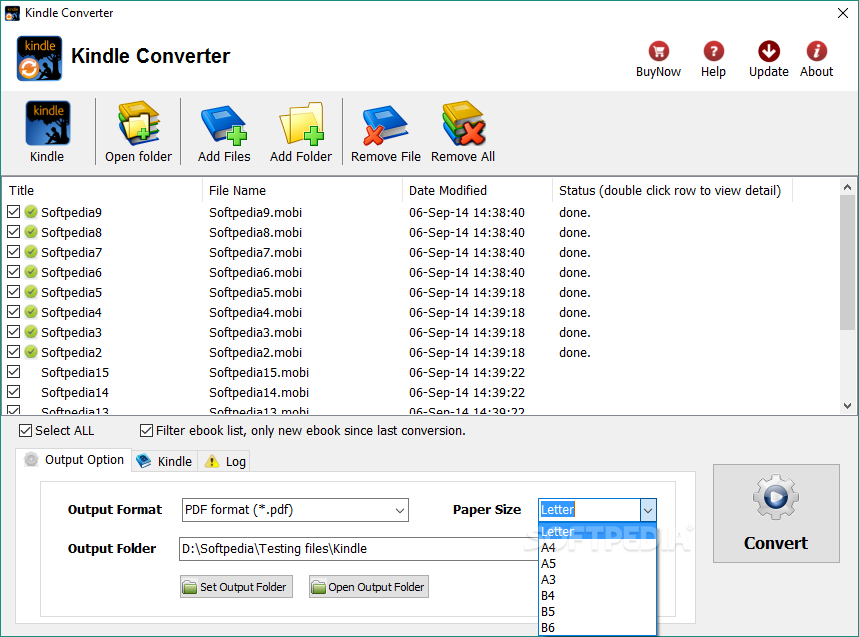Click the Update download icon
Image resolution: width=859 pixels, height=637 pixels.
(x=769, y=51)
